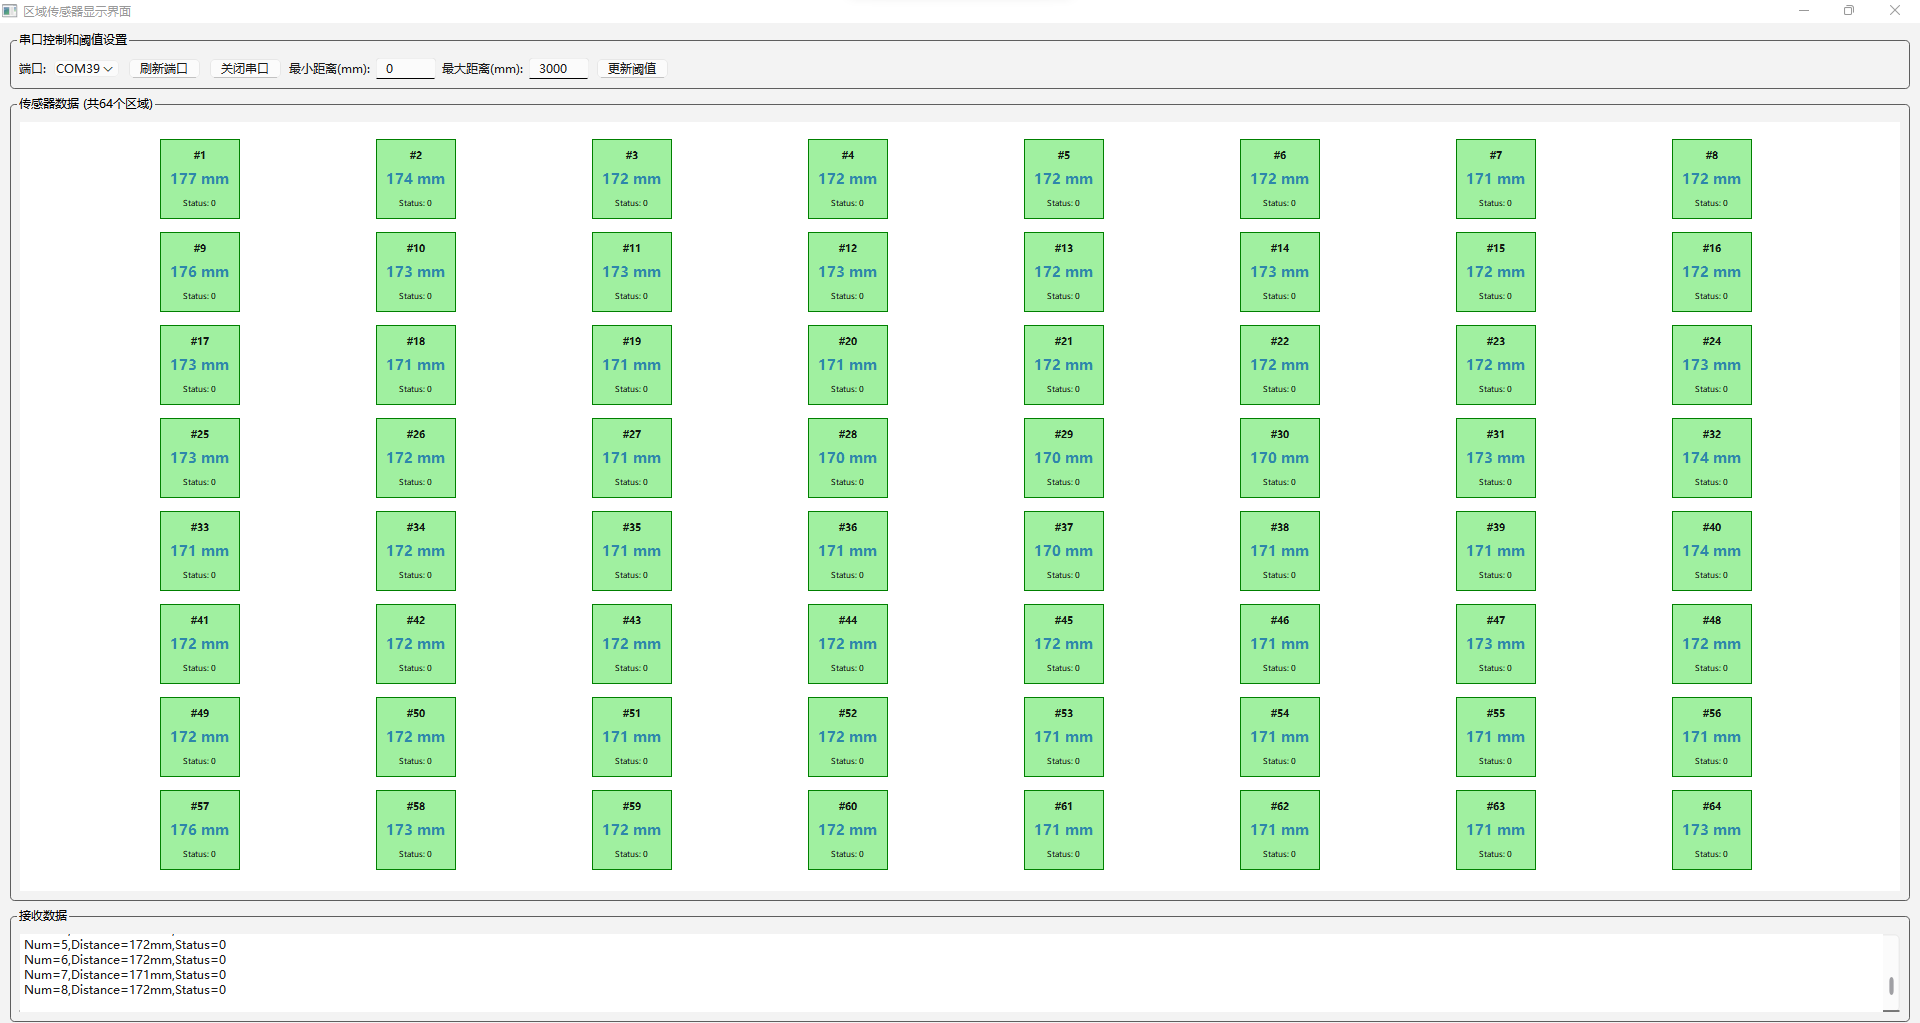Select sensor tile #60
Image resolution: width=1920 pixels, height=1023 pixels.
(x=848, y=830)
